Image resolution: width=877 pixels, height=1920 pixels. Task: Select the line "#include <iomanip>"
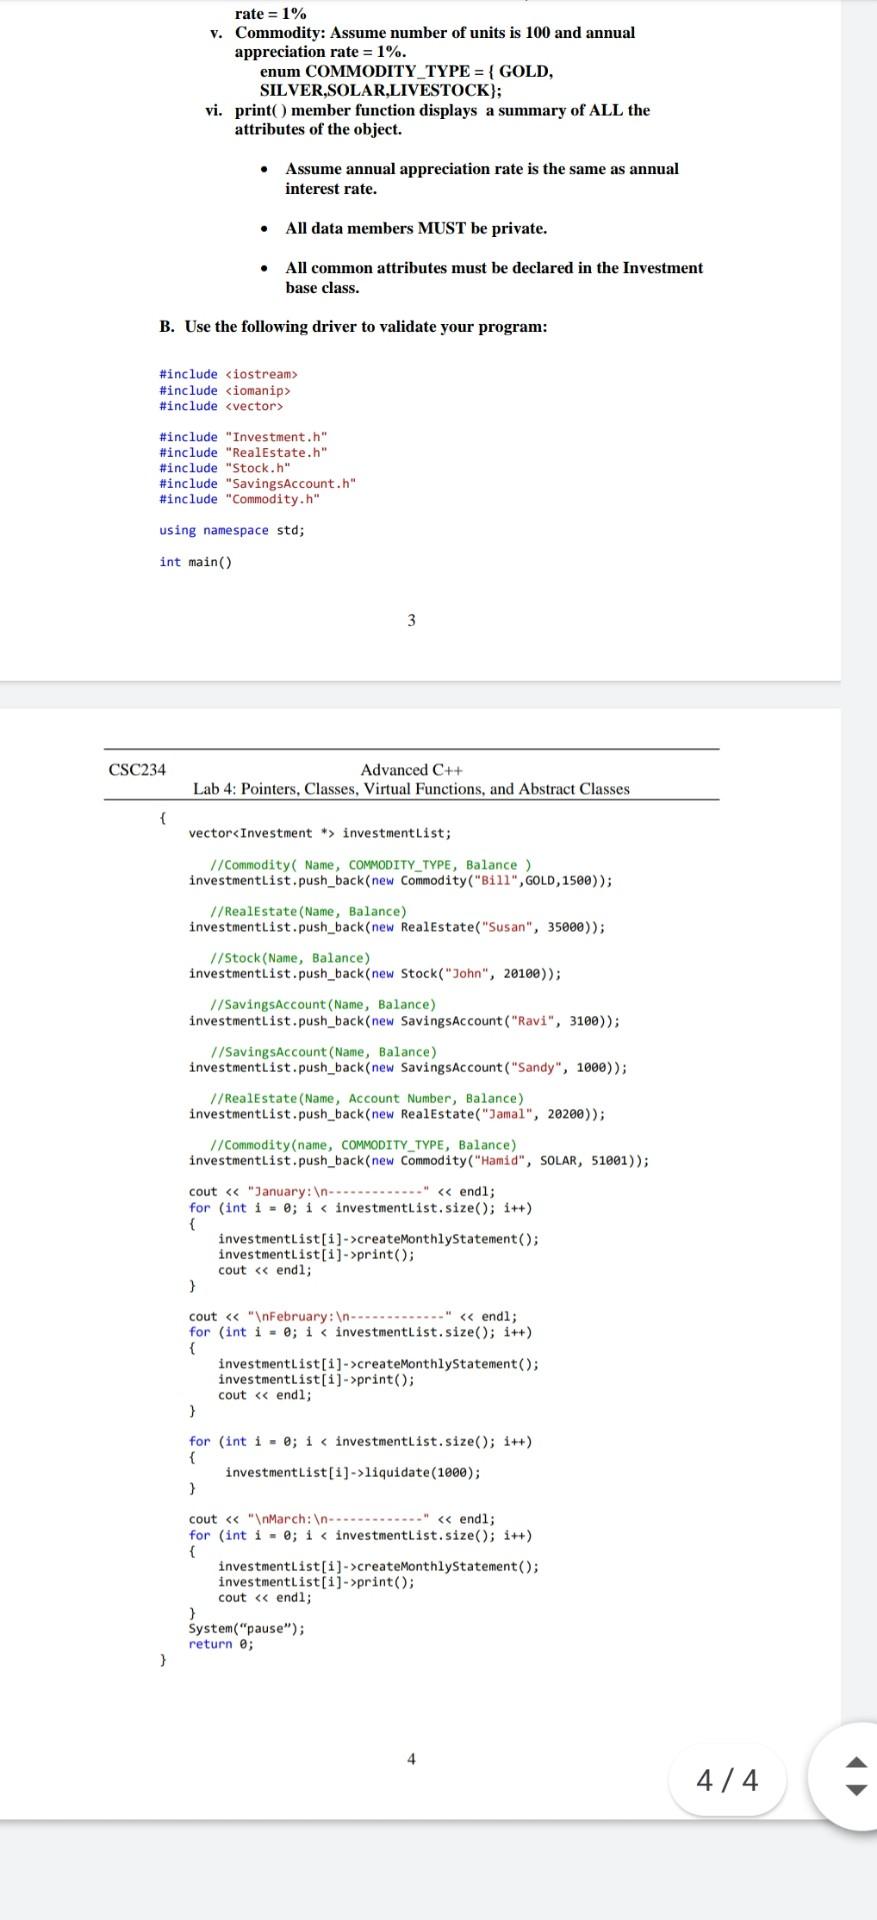point(225,390)
